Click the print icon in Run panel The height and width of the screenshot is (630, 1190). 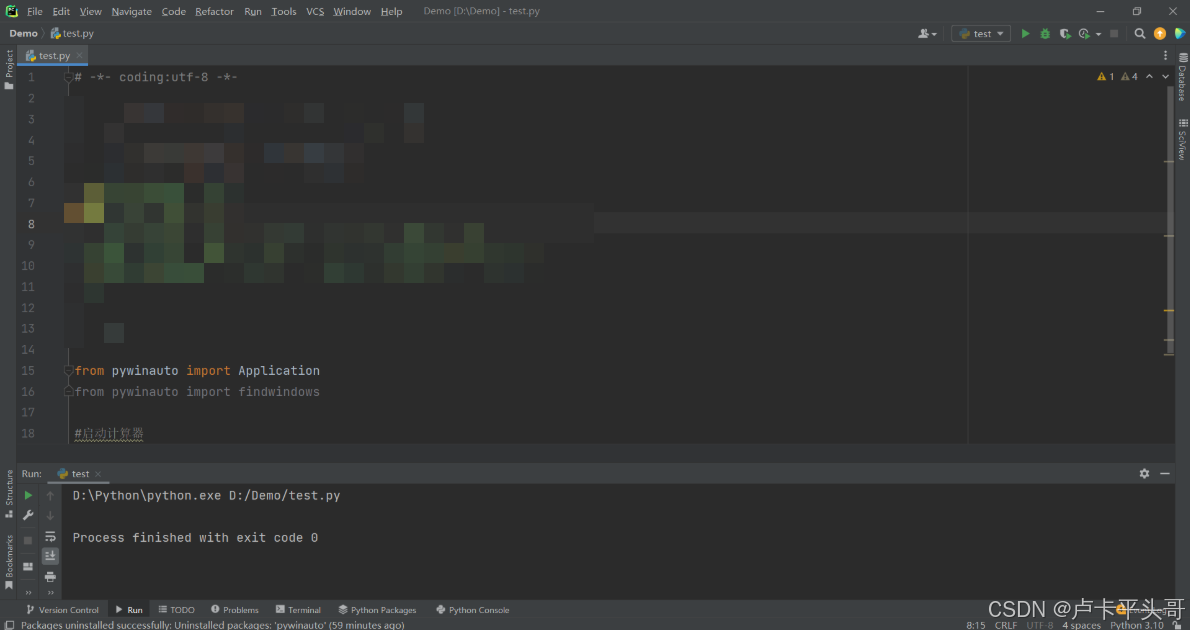click(50, 577)
